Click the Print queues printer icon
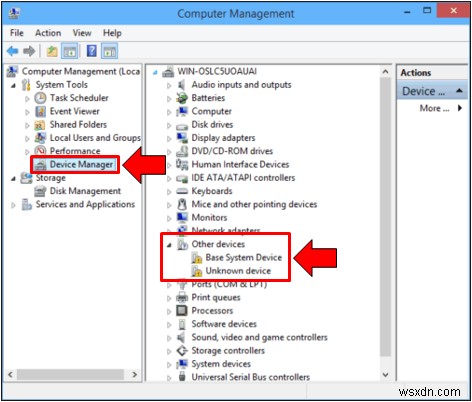This screenshot has height=402, width=472. click(182, 297)
